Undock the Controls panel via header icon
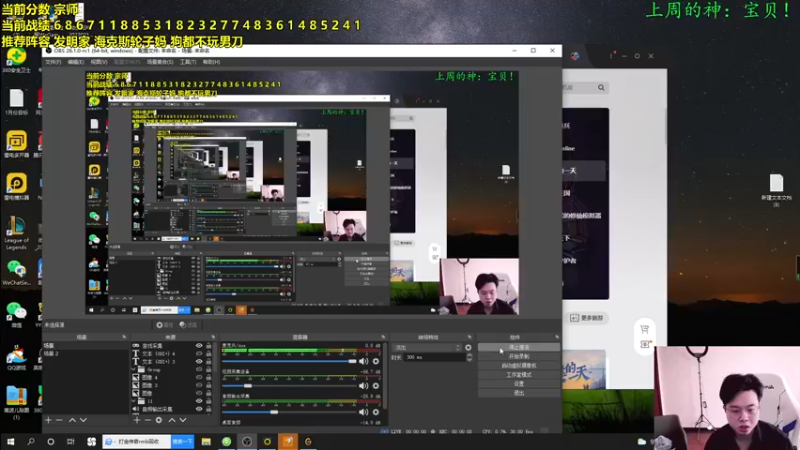Viewport: 800px width, 450px height. (557, 337)
